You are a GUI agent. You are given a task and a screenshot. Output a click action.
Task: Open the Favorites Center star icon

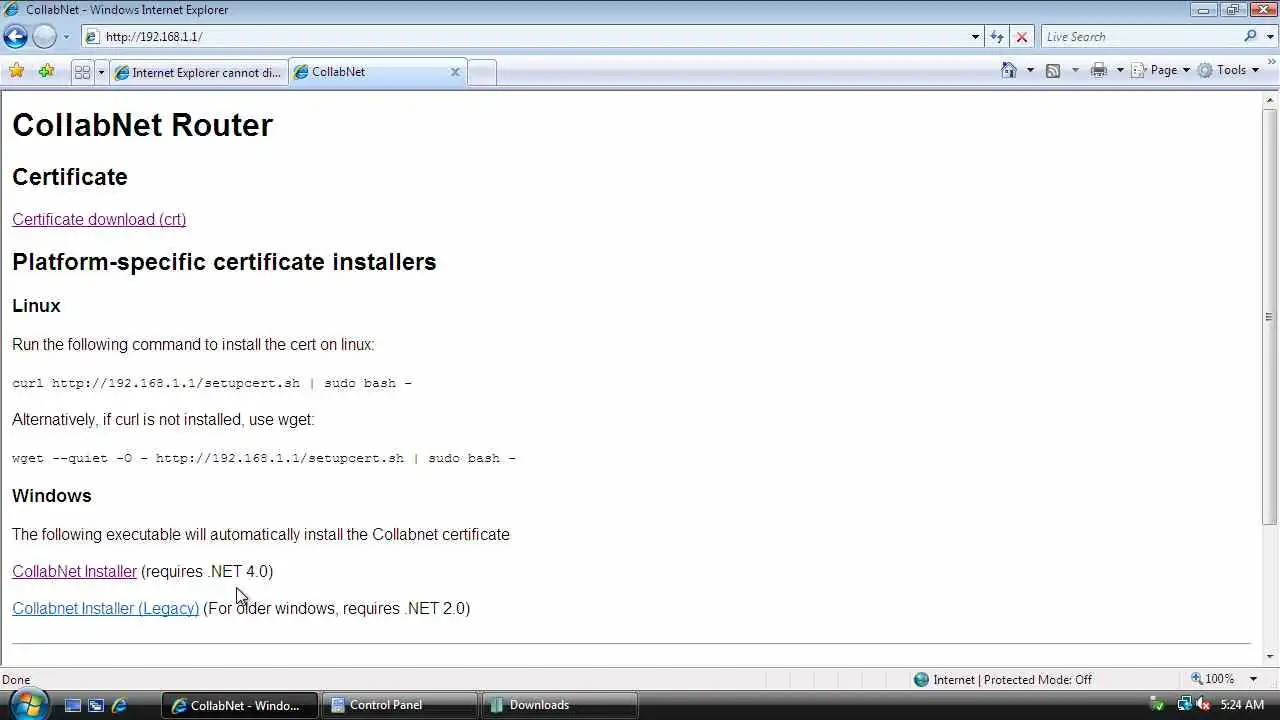pyautogui.click(x=16, y=71)
